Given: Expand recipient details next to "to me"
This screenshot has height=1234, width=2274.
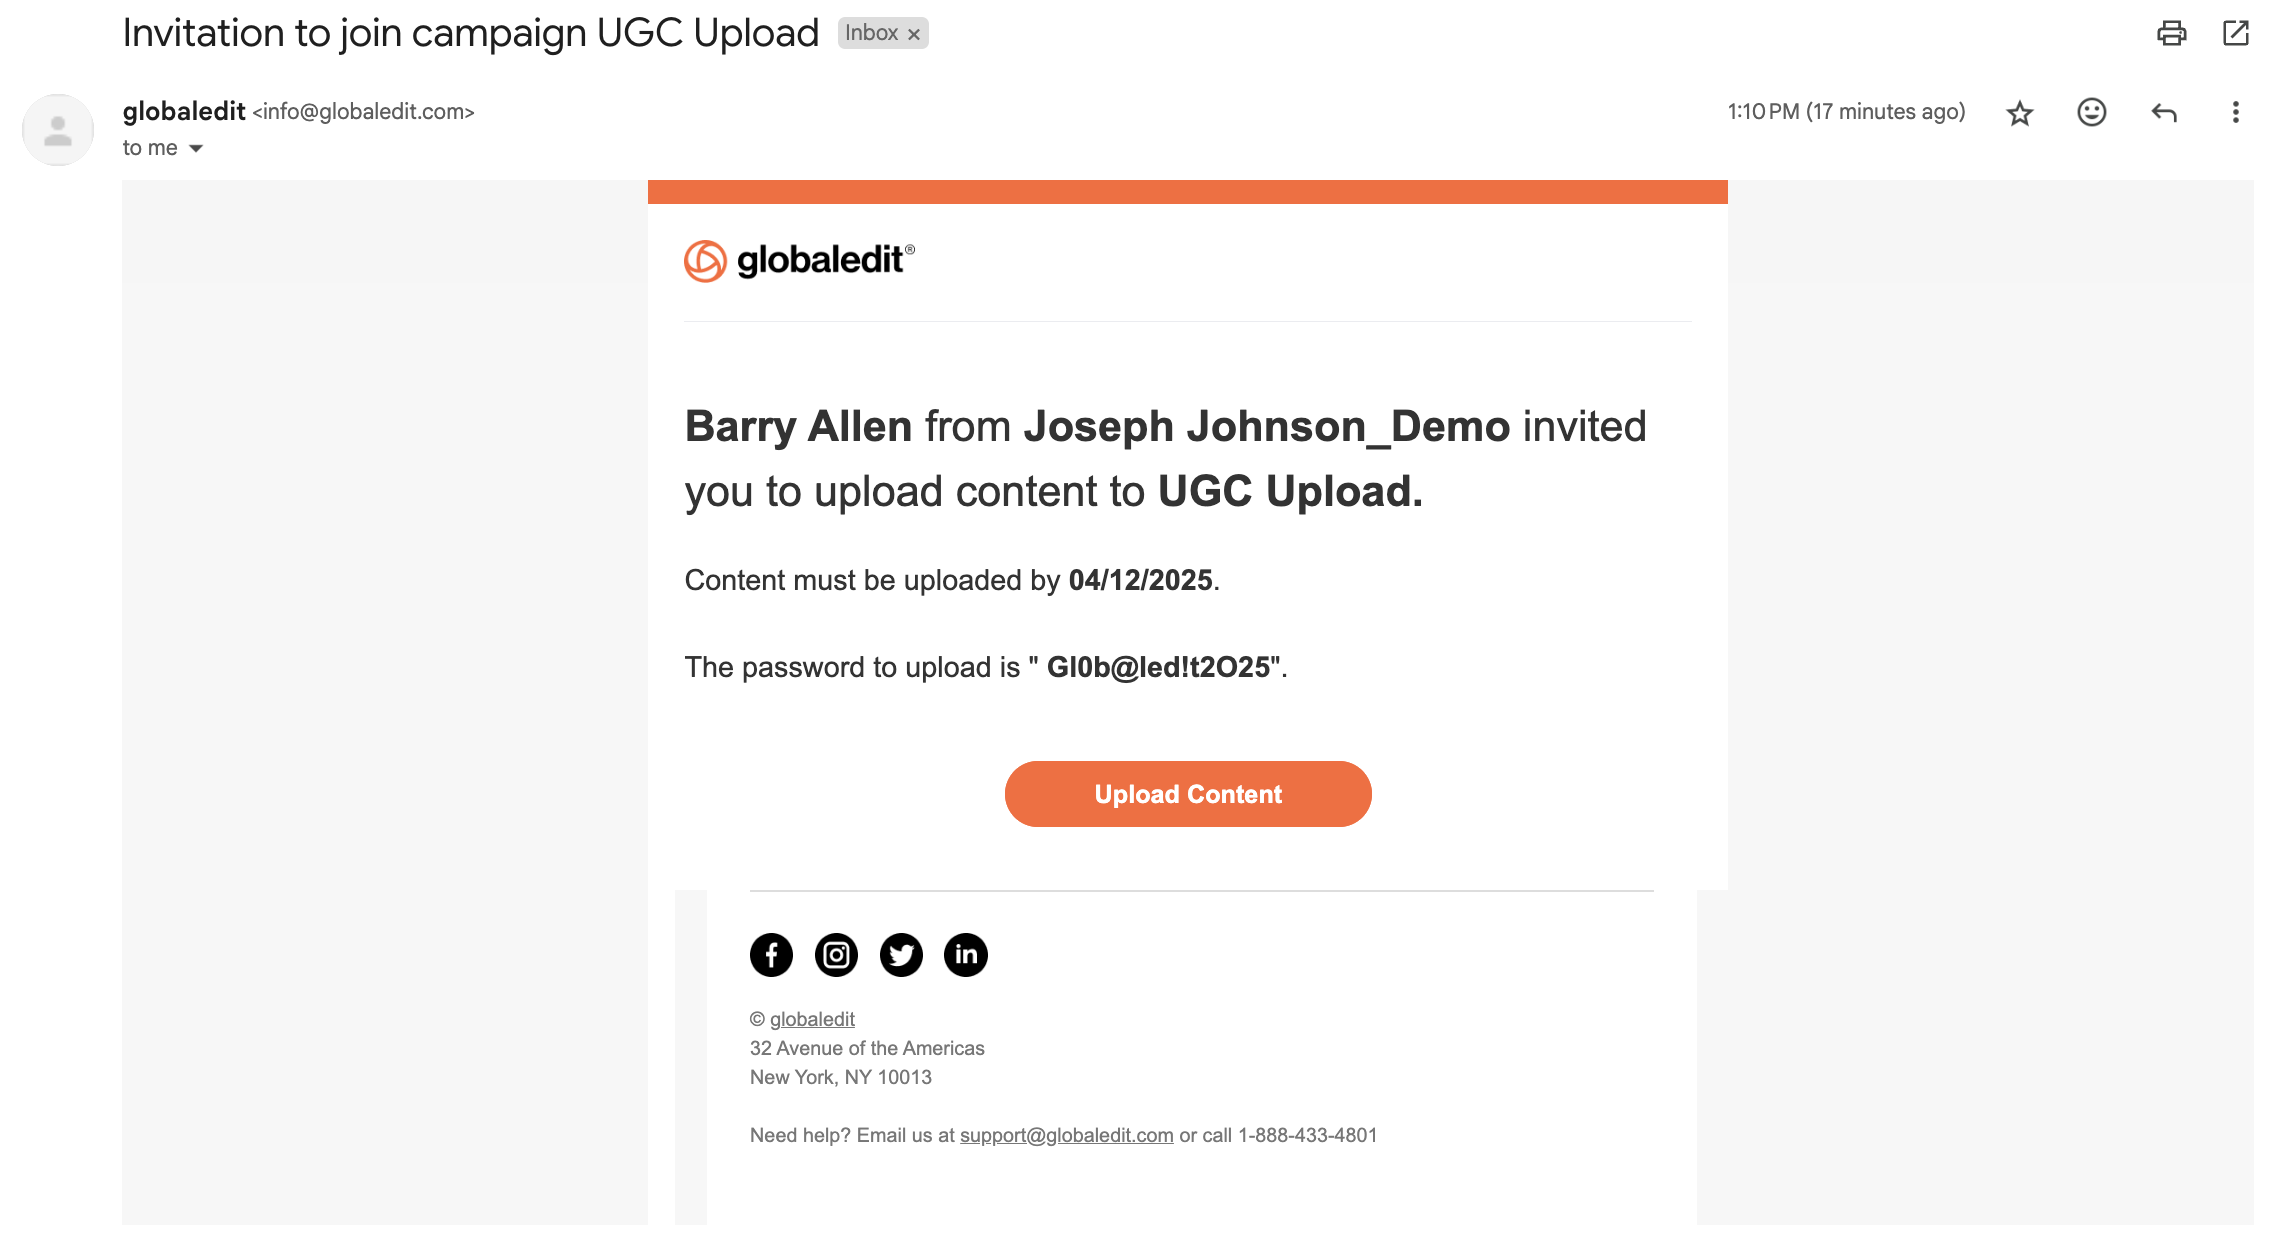Looking at the screenshot, I should point(196,149).
